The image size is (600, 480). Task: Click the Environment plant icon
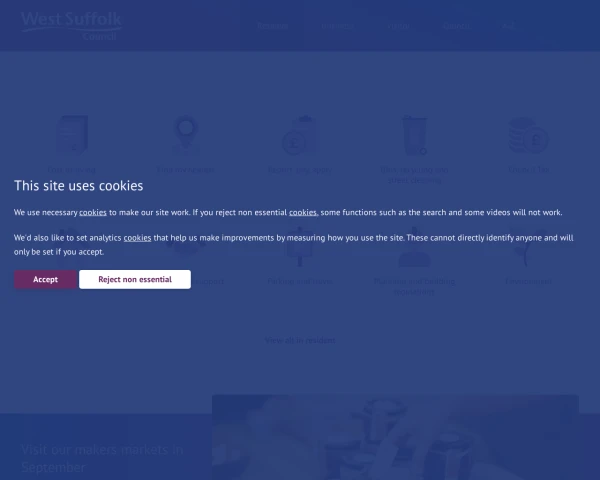[528, 247]
